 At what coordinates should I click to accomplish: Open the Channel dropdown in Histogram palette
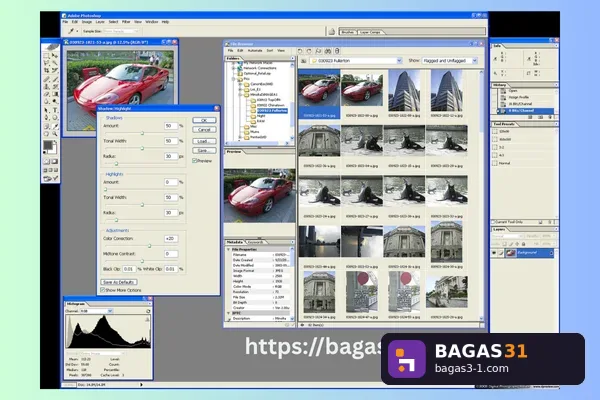[110, 311]
